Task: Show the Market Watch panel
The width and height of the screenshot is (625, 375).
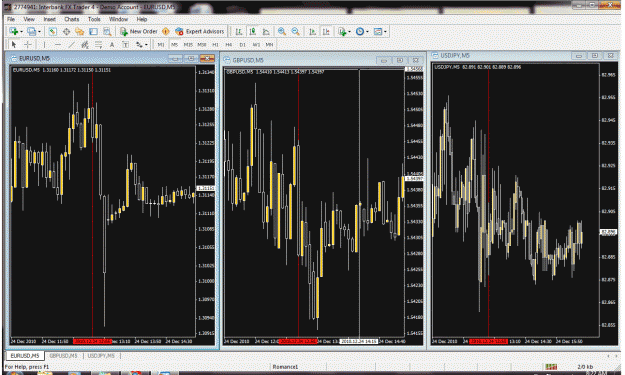Action: click(53, 31)
